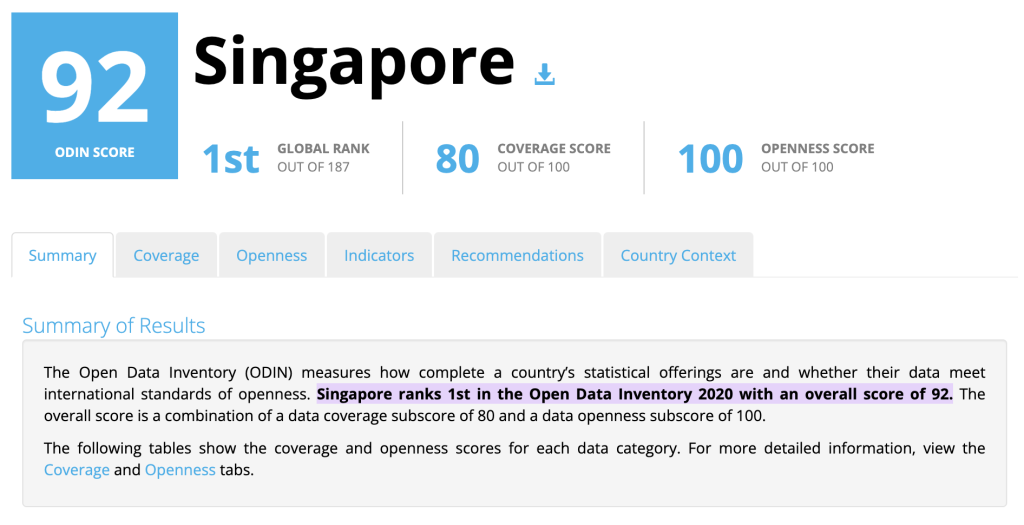Click the Summary of Results heading

(x=114, y=325)
